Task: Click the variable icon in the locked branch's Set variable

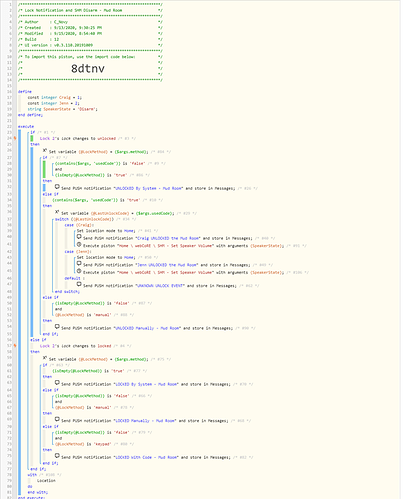Action: click(x=45, y=358)
